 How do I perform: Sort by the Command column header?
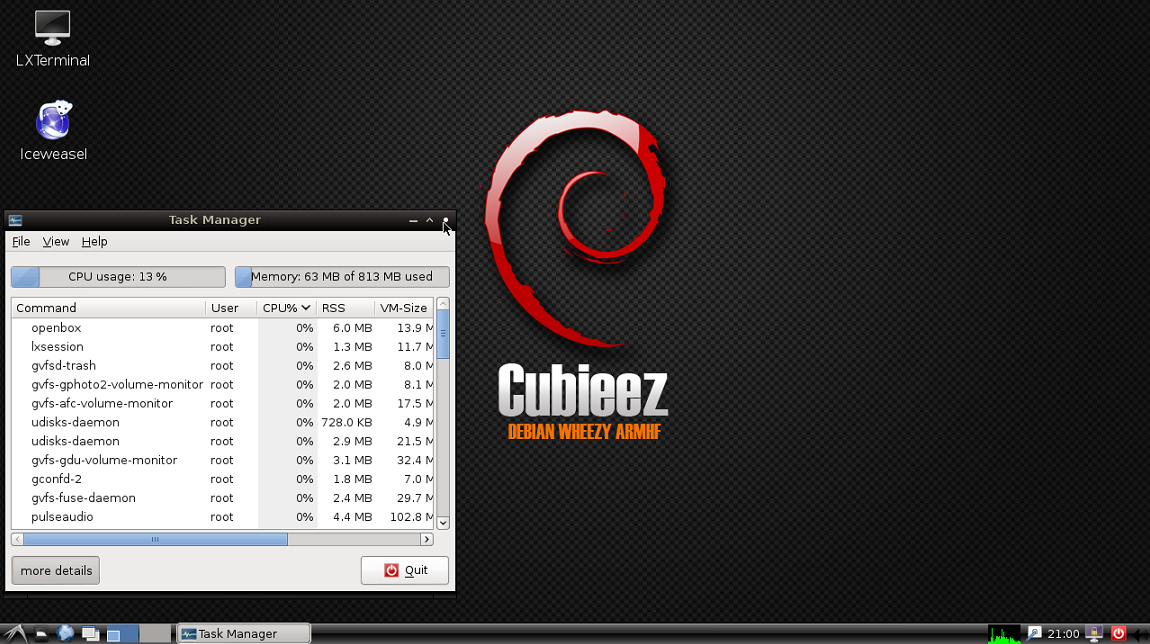108,308
